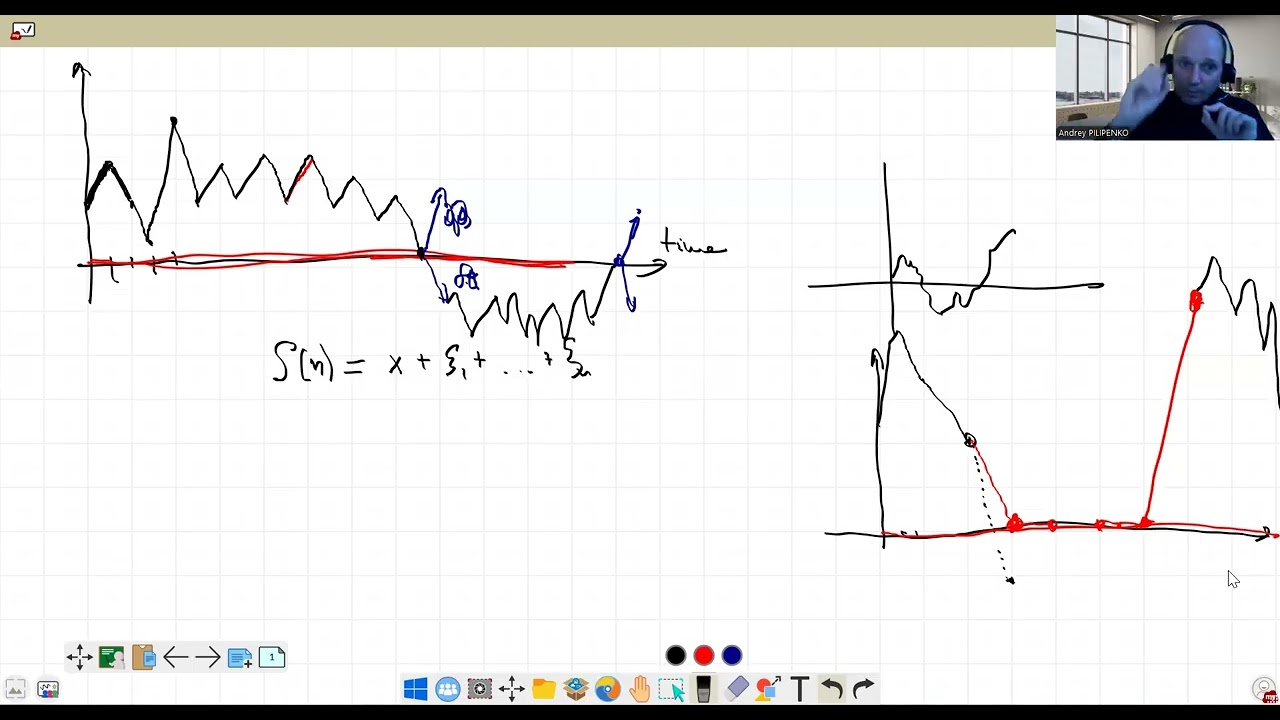The image size is (1280, 720).
Task: Open the participants group icon
Action: (448, 689)
